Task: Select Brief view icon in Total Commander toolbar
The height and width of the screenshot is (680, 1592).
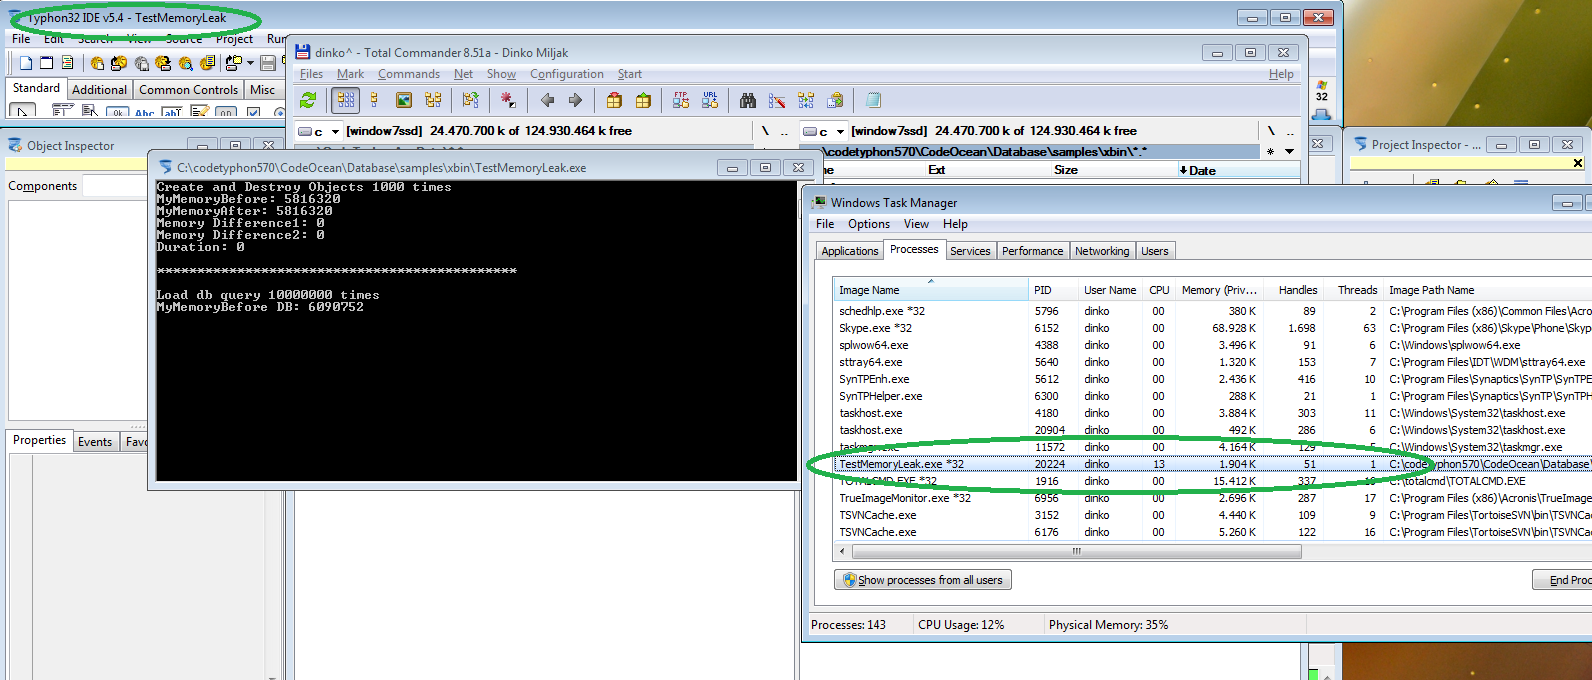Action: (x=345, y=100)
